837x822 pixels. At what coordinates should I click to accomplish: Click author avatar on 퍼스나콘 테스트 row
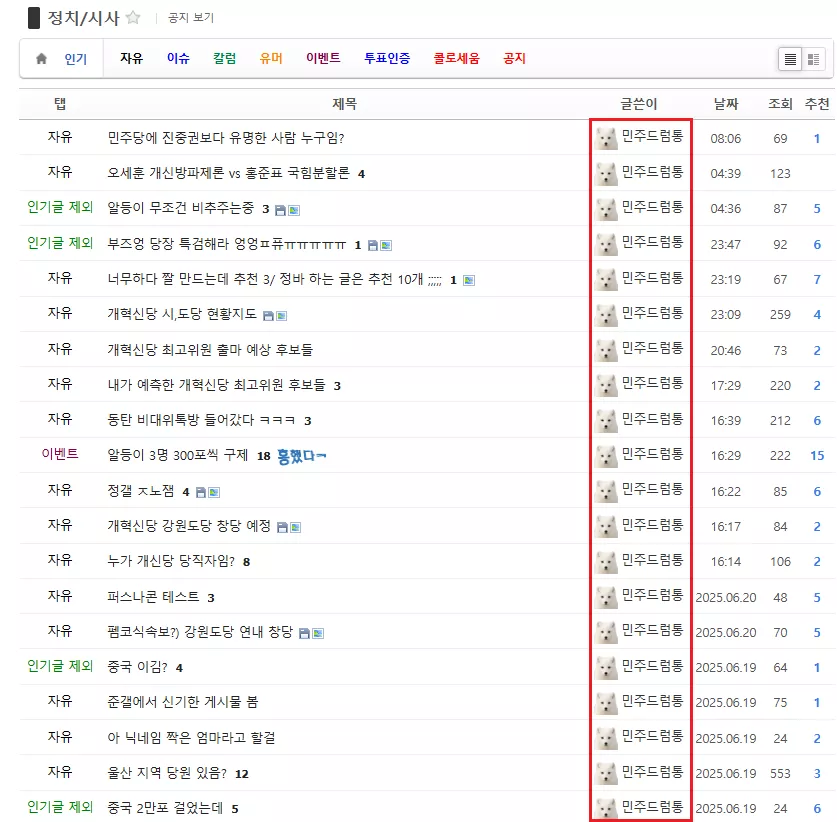click(606, 597)
